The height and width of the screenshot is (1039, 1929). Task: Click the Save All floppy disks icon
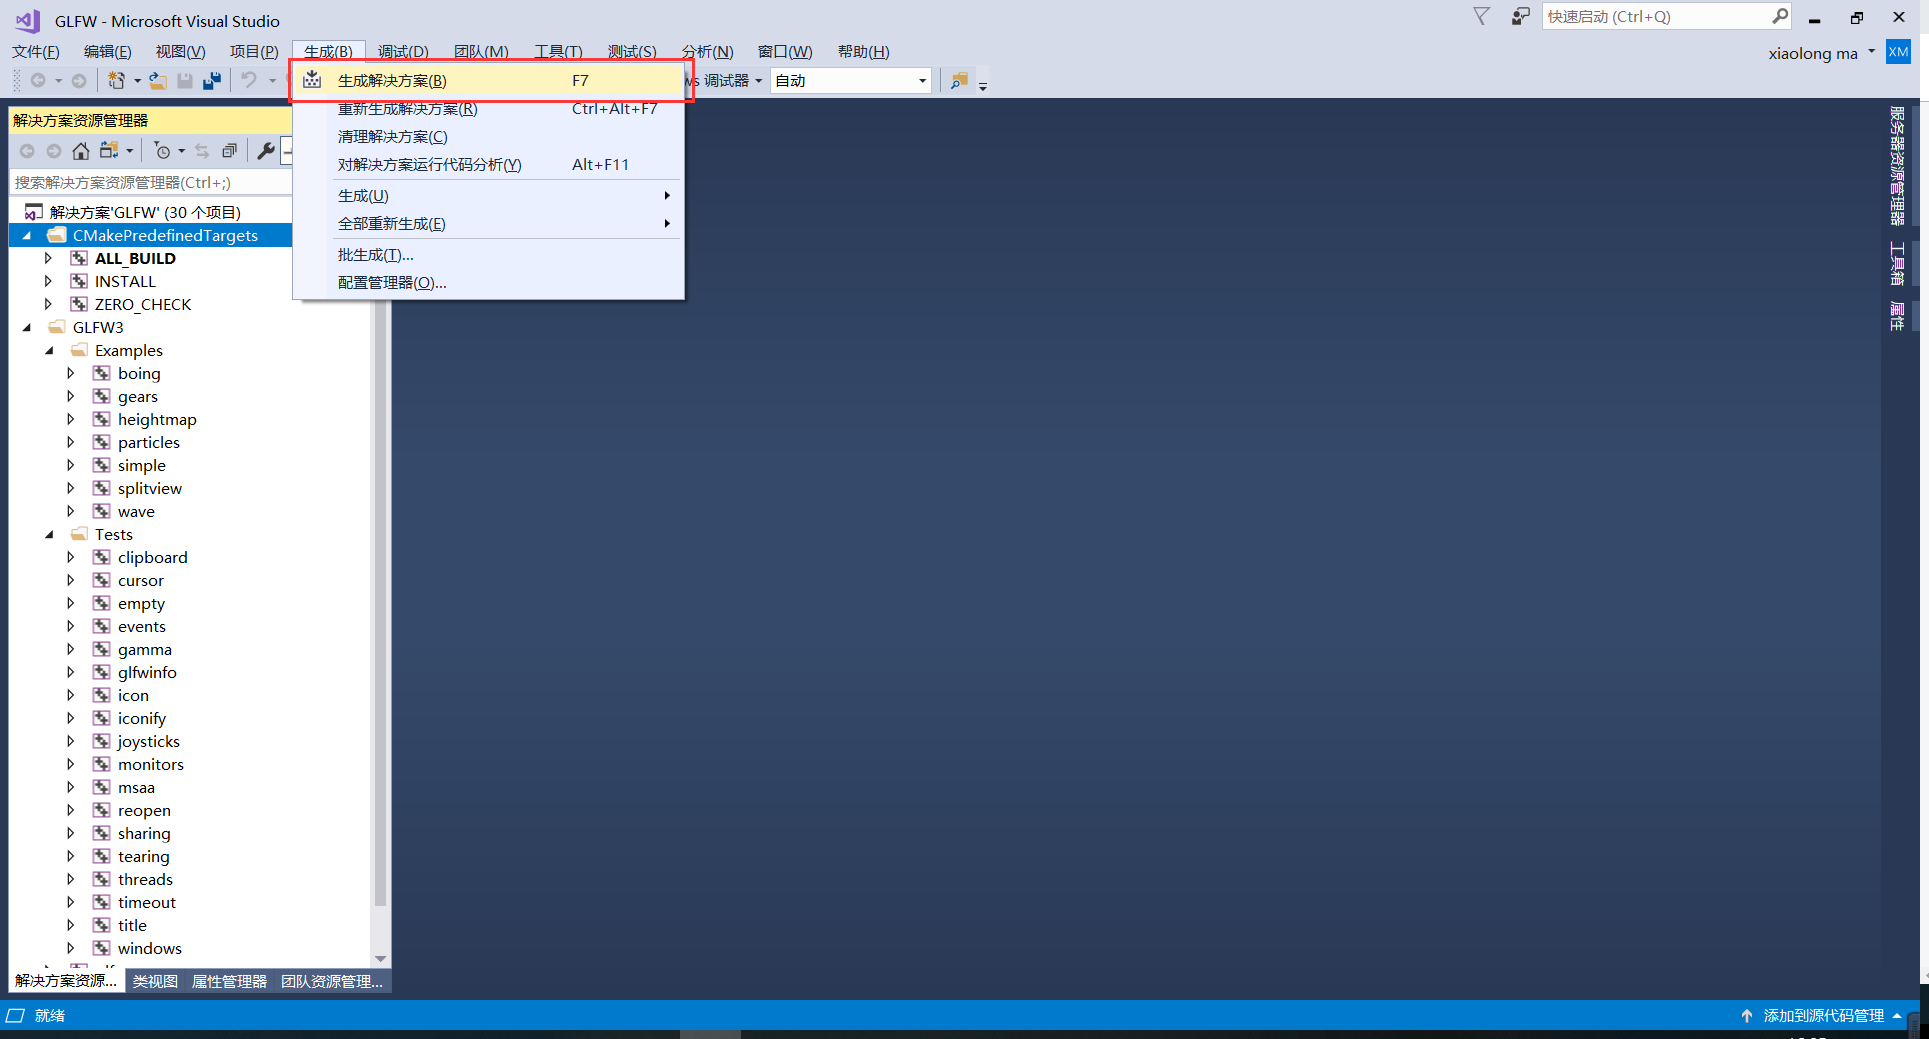pos(211,81)
